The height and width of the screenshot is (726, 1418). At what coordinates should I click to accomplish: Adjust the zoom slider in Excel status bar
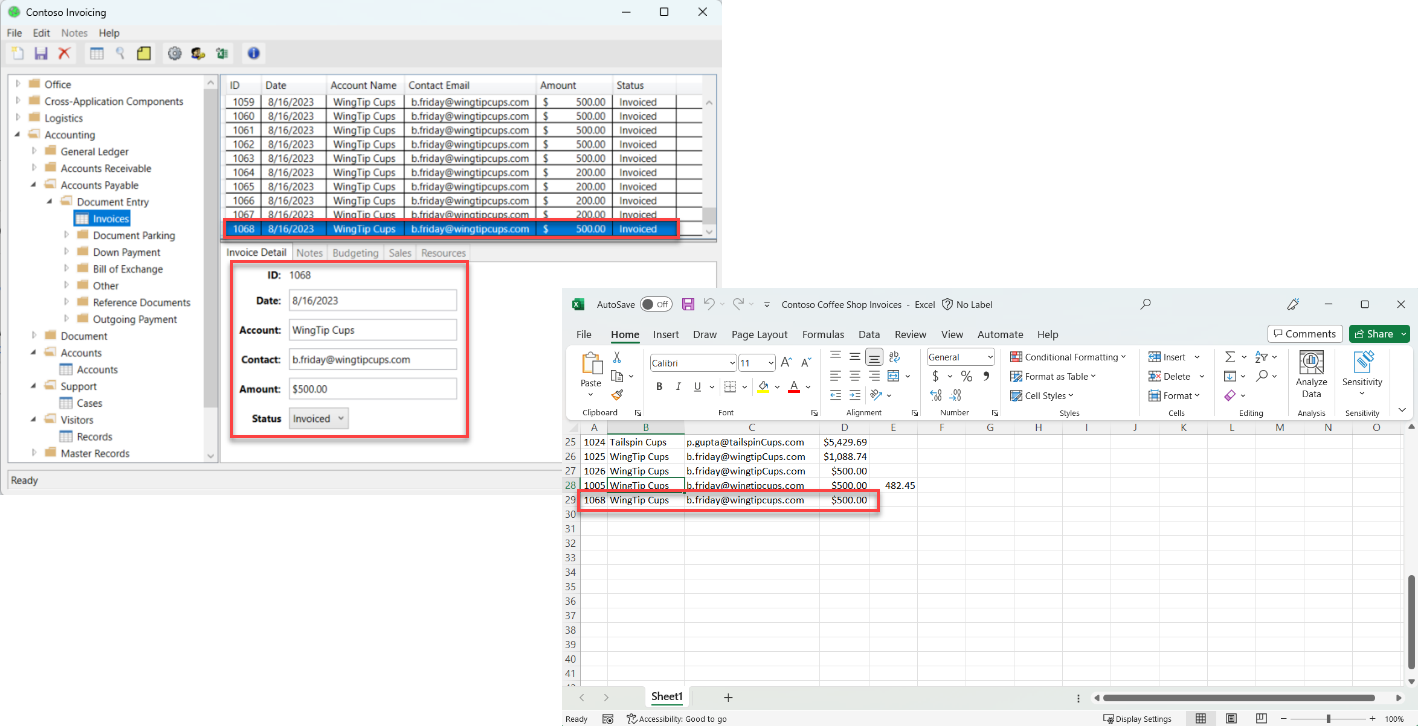click(x=1328, y=718)
